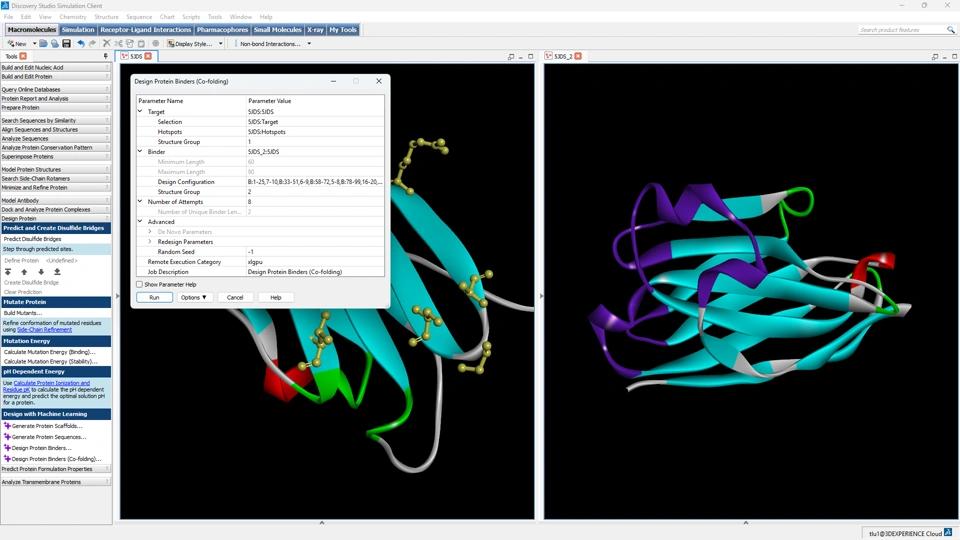Open the New dropdown arrow
960x540 pixels.
pos(34,43)
